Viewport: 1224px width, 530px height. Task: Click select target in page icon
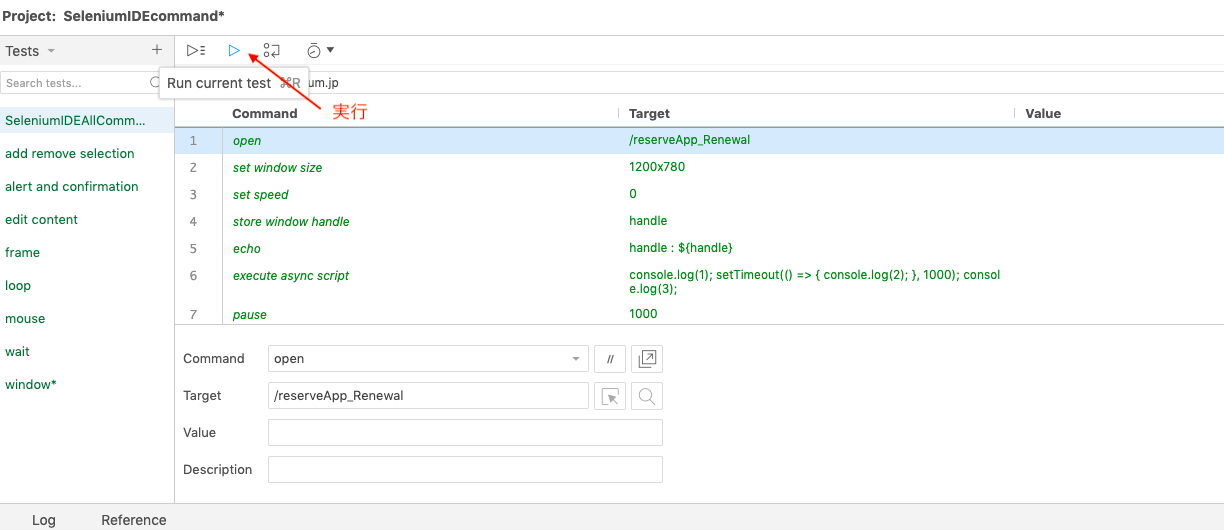(x=610, y=396)
